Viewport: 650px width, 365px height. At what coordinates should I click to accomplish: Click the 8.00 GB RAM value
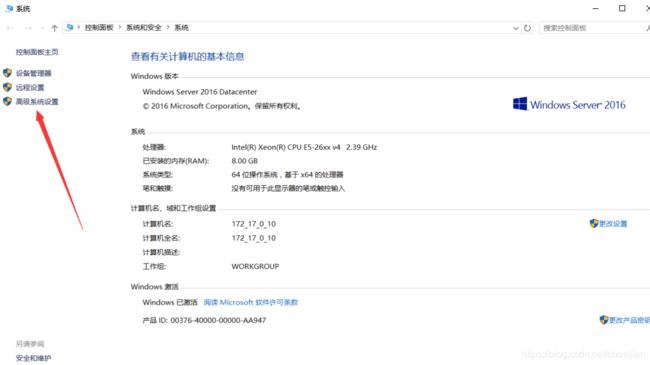coord(245,161)
